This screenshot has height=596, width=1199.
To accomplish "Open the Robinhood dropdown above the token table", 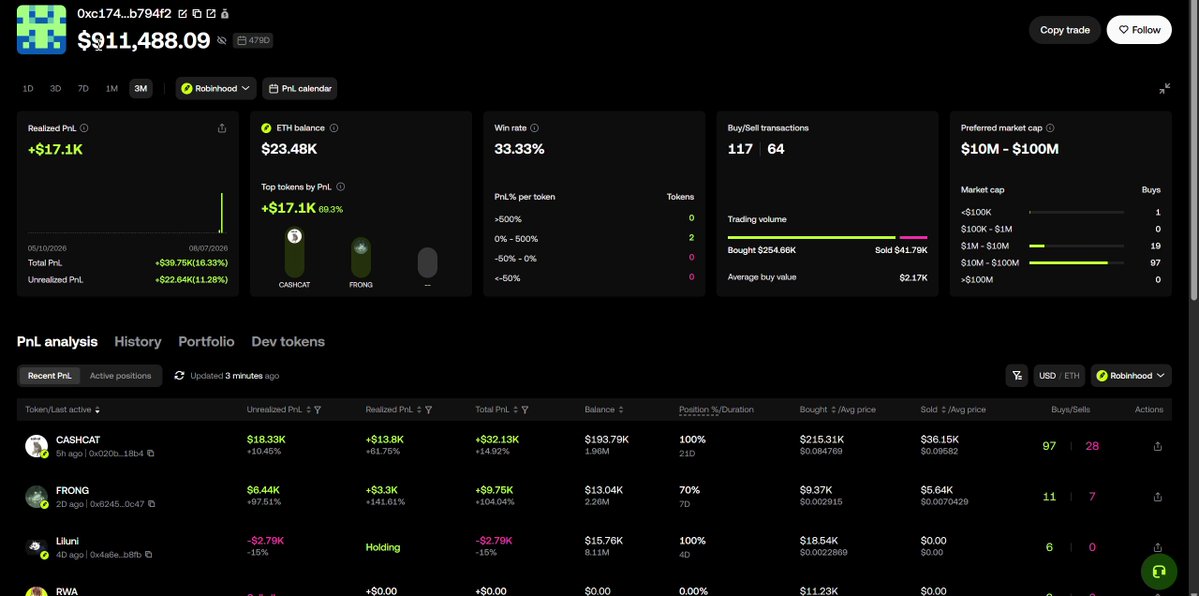I will pyautogui.click(x=1131, y=376).
